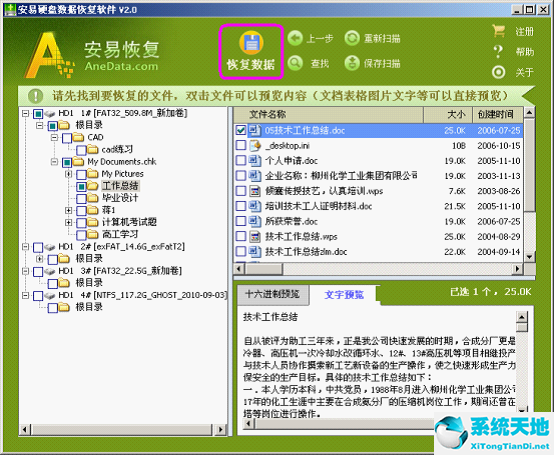
Task: Click the 注册 shopping cart icon
Action: point(499,31)
